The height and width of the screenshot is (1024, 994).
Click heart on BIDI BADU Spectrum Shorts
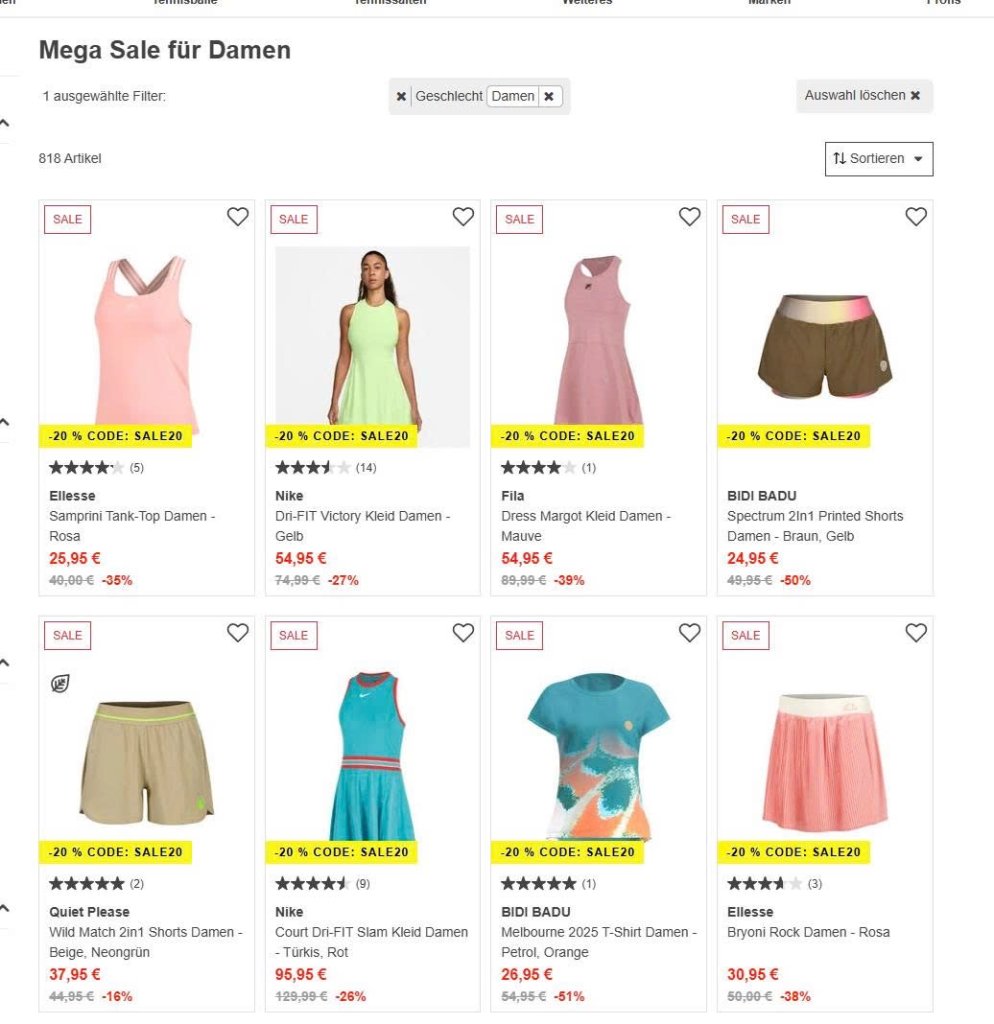(916, 217)
